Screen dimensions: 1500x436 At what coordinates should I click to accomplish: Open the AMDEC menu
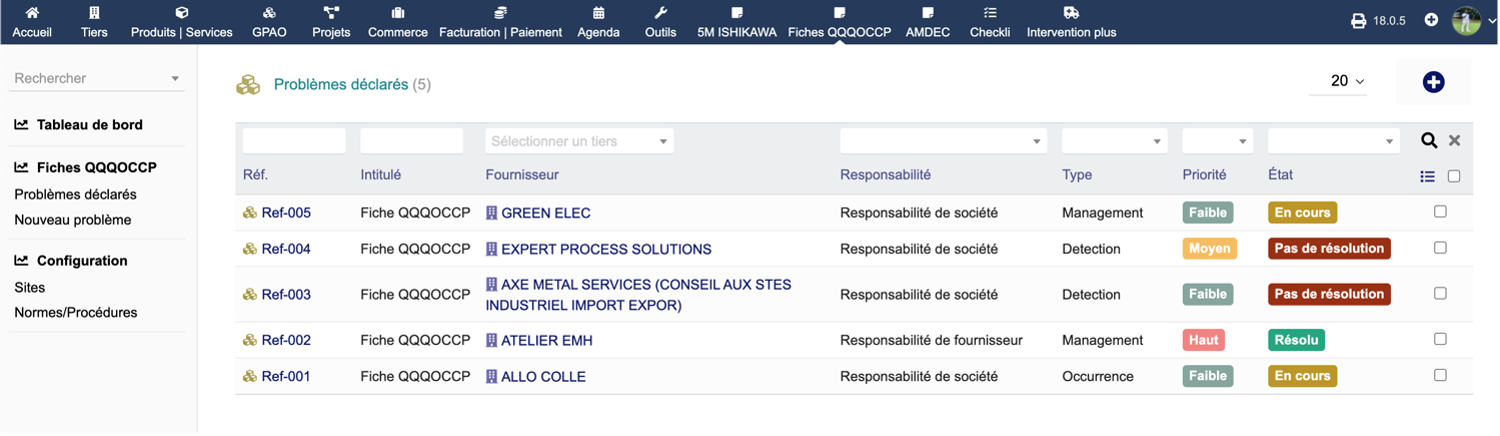927,22
